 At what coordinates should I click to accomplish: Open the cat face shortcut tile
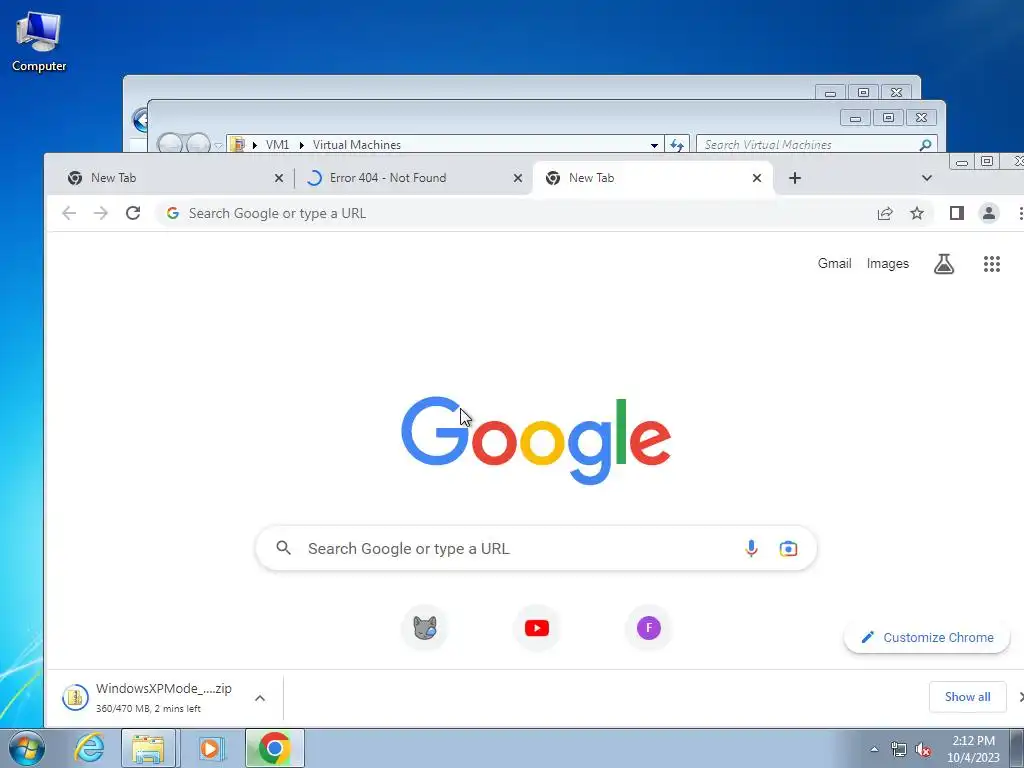pyautogui.click(x=424, y=628)
